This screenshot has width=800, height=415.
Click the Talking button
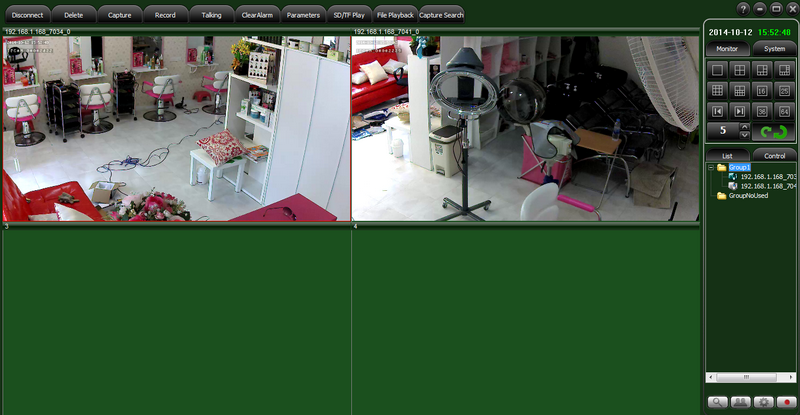[211, 15]
